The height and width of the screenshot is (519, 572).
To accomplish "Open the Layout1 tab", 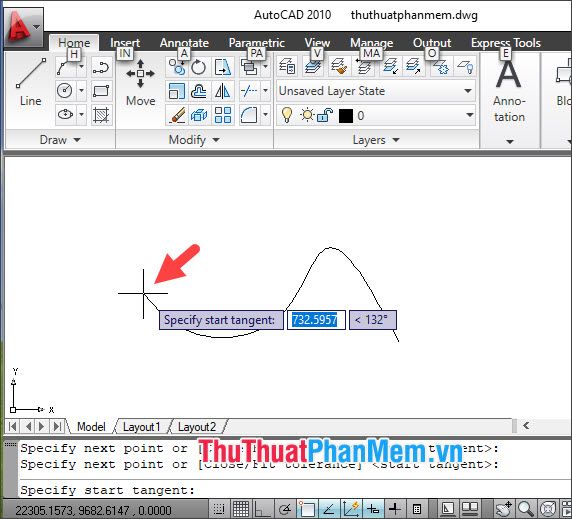I will (x=142, y=426).
